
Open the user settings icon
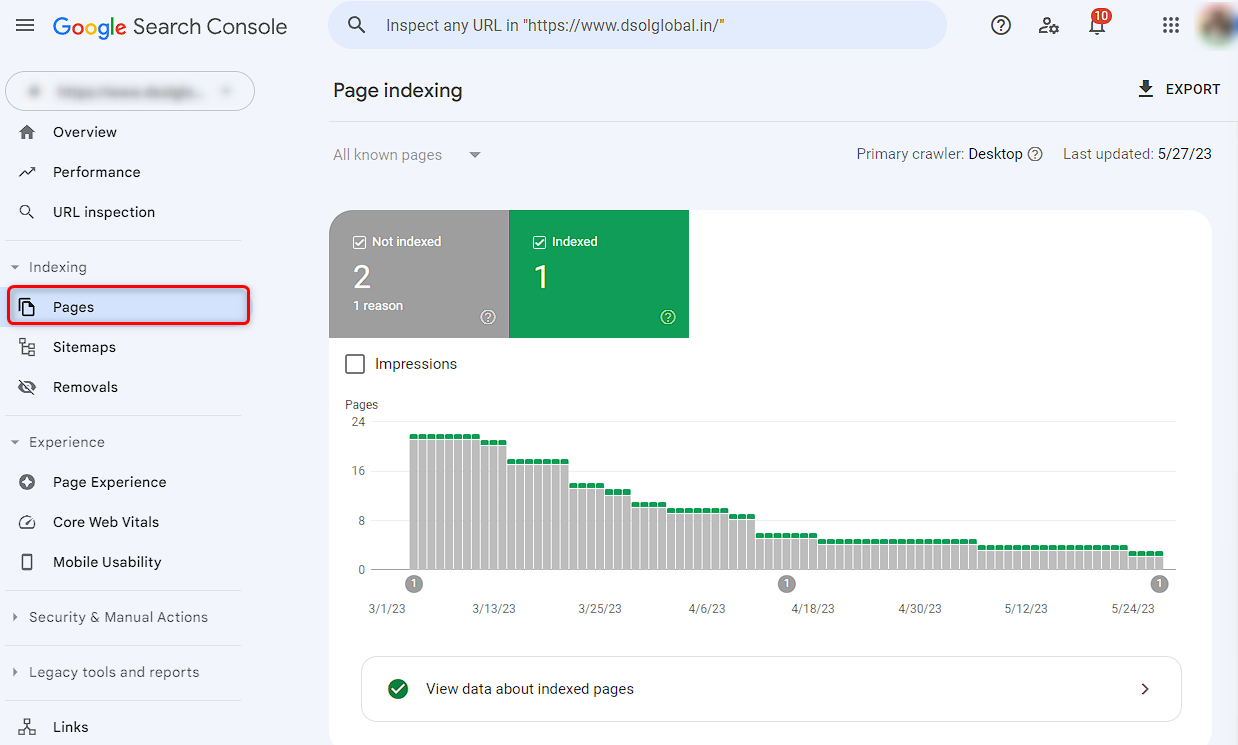(1049, 26)
